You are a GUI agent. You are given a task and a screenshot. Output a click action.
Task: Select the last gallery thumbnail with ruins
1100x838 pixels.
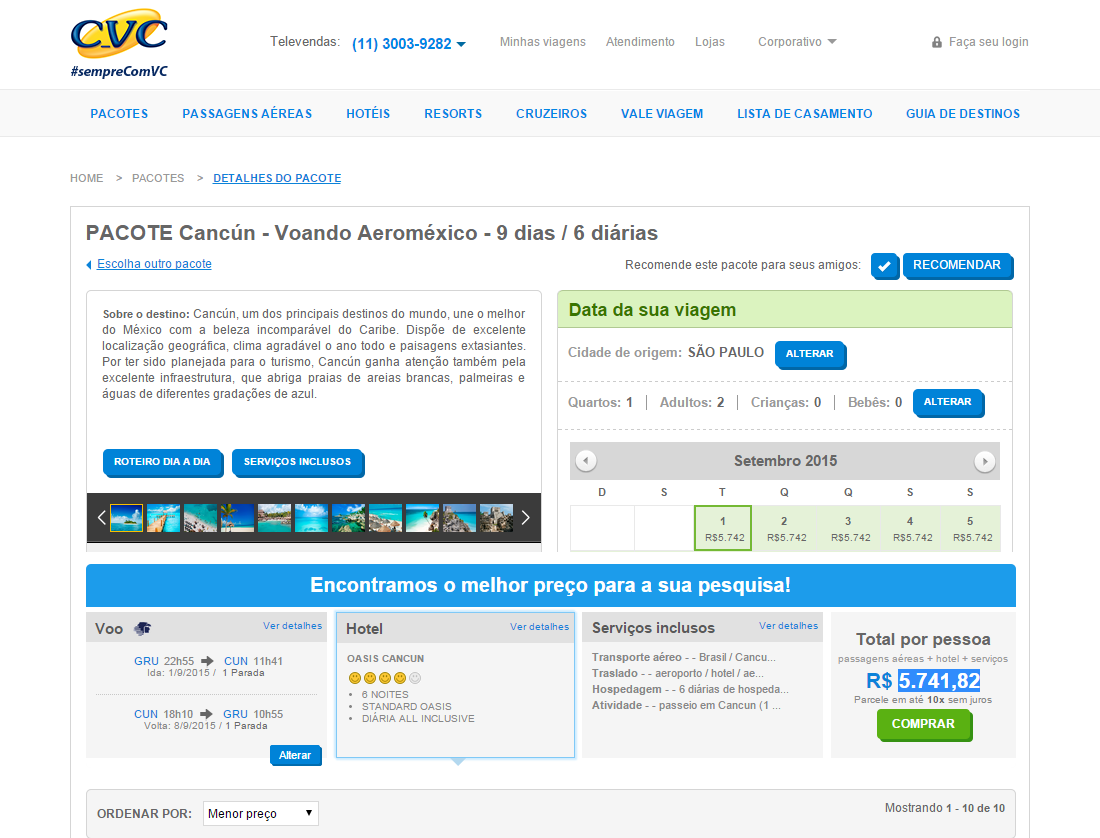pyautogui.click(x=496, y=518)
